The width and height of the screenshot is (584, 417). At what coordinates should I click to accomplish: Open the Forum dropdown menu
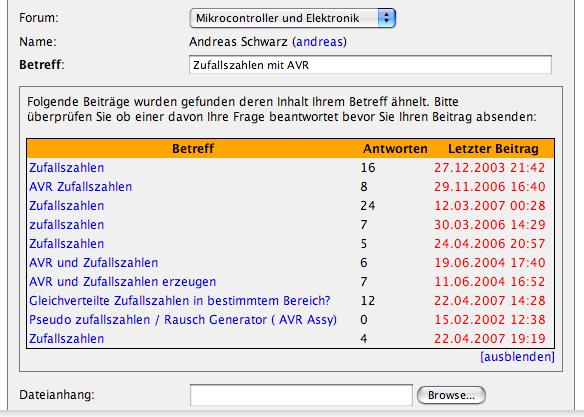pos(292,18)
